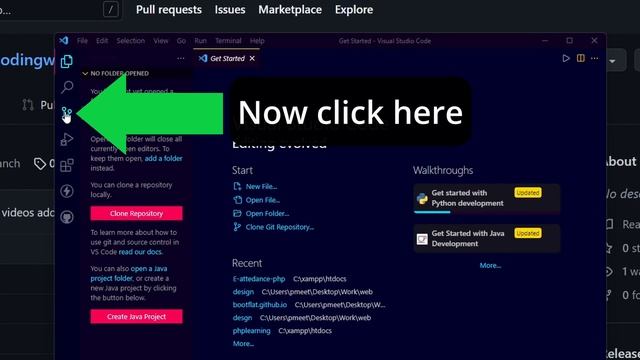Open the Help menu
This screenshot has width=640, height=360.
(x=257, y=41)
